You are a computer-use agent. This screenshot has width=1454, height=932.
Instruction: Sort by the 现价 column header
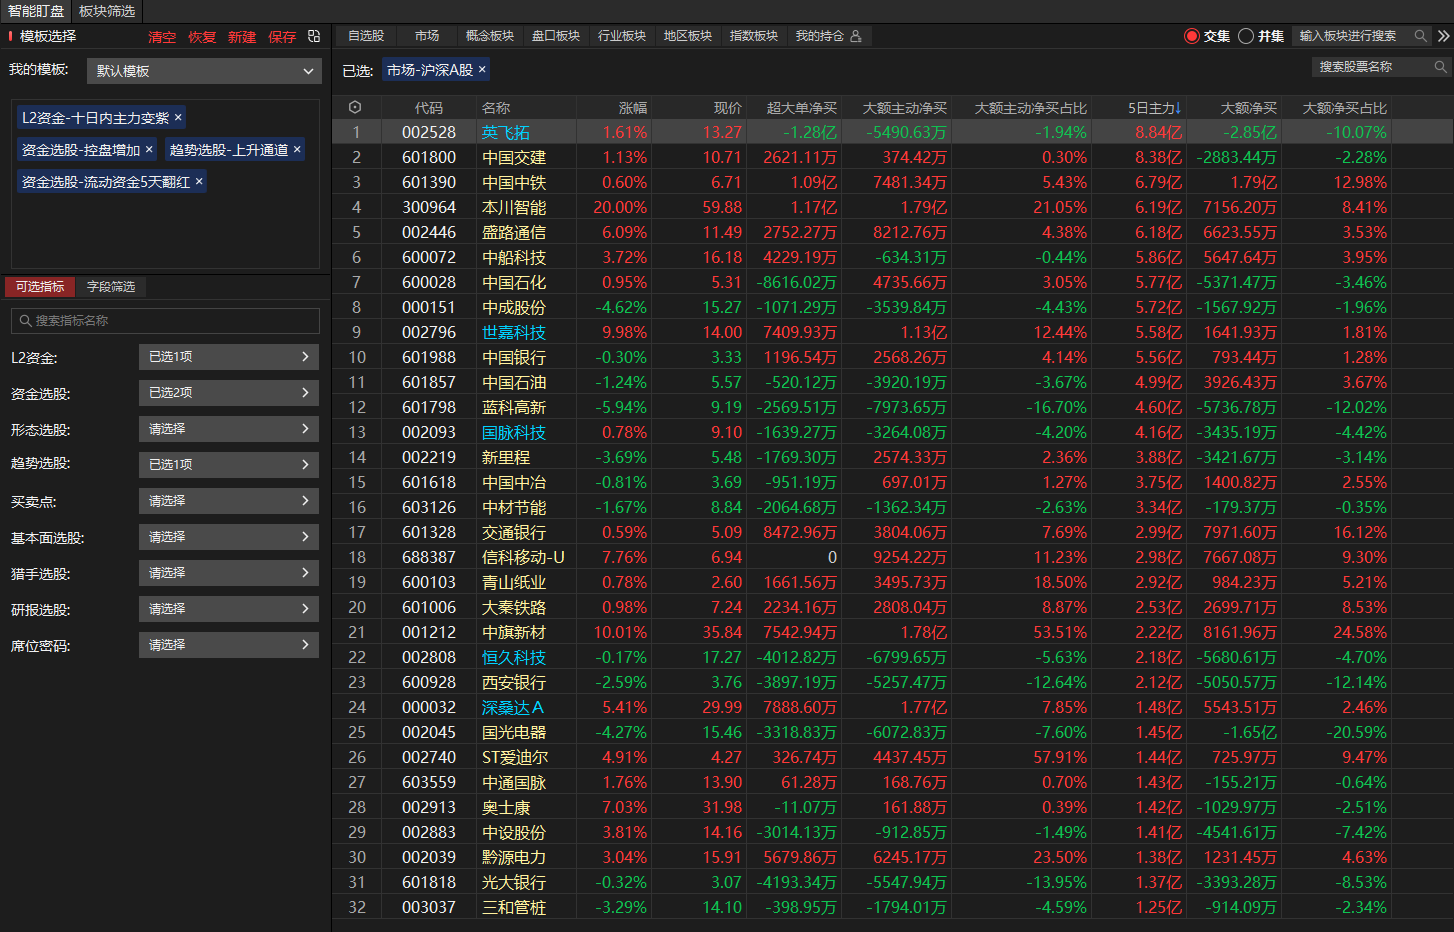[728, 108]
